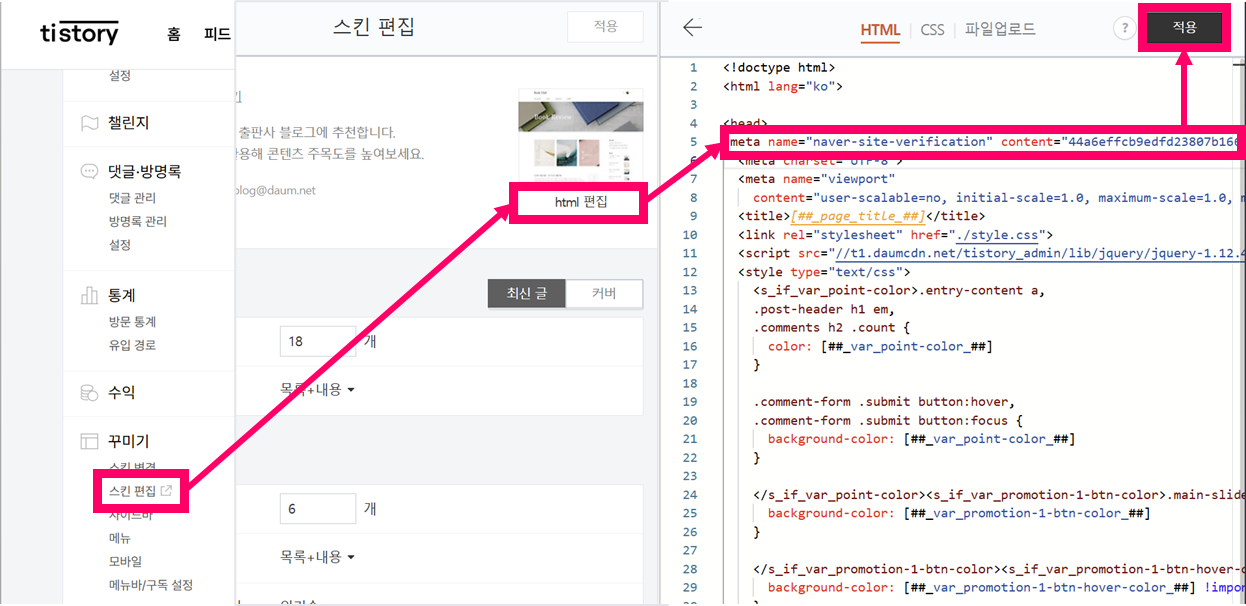1246x606 pixels.
Task: Open 스킨 편집 sidebar link
Action: [132, 491]
